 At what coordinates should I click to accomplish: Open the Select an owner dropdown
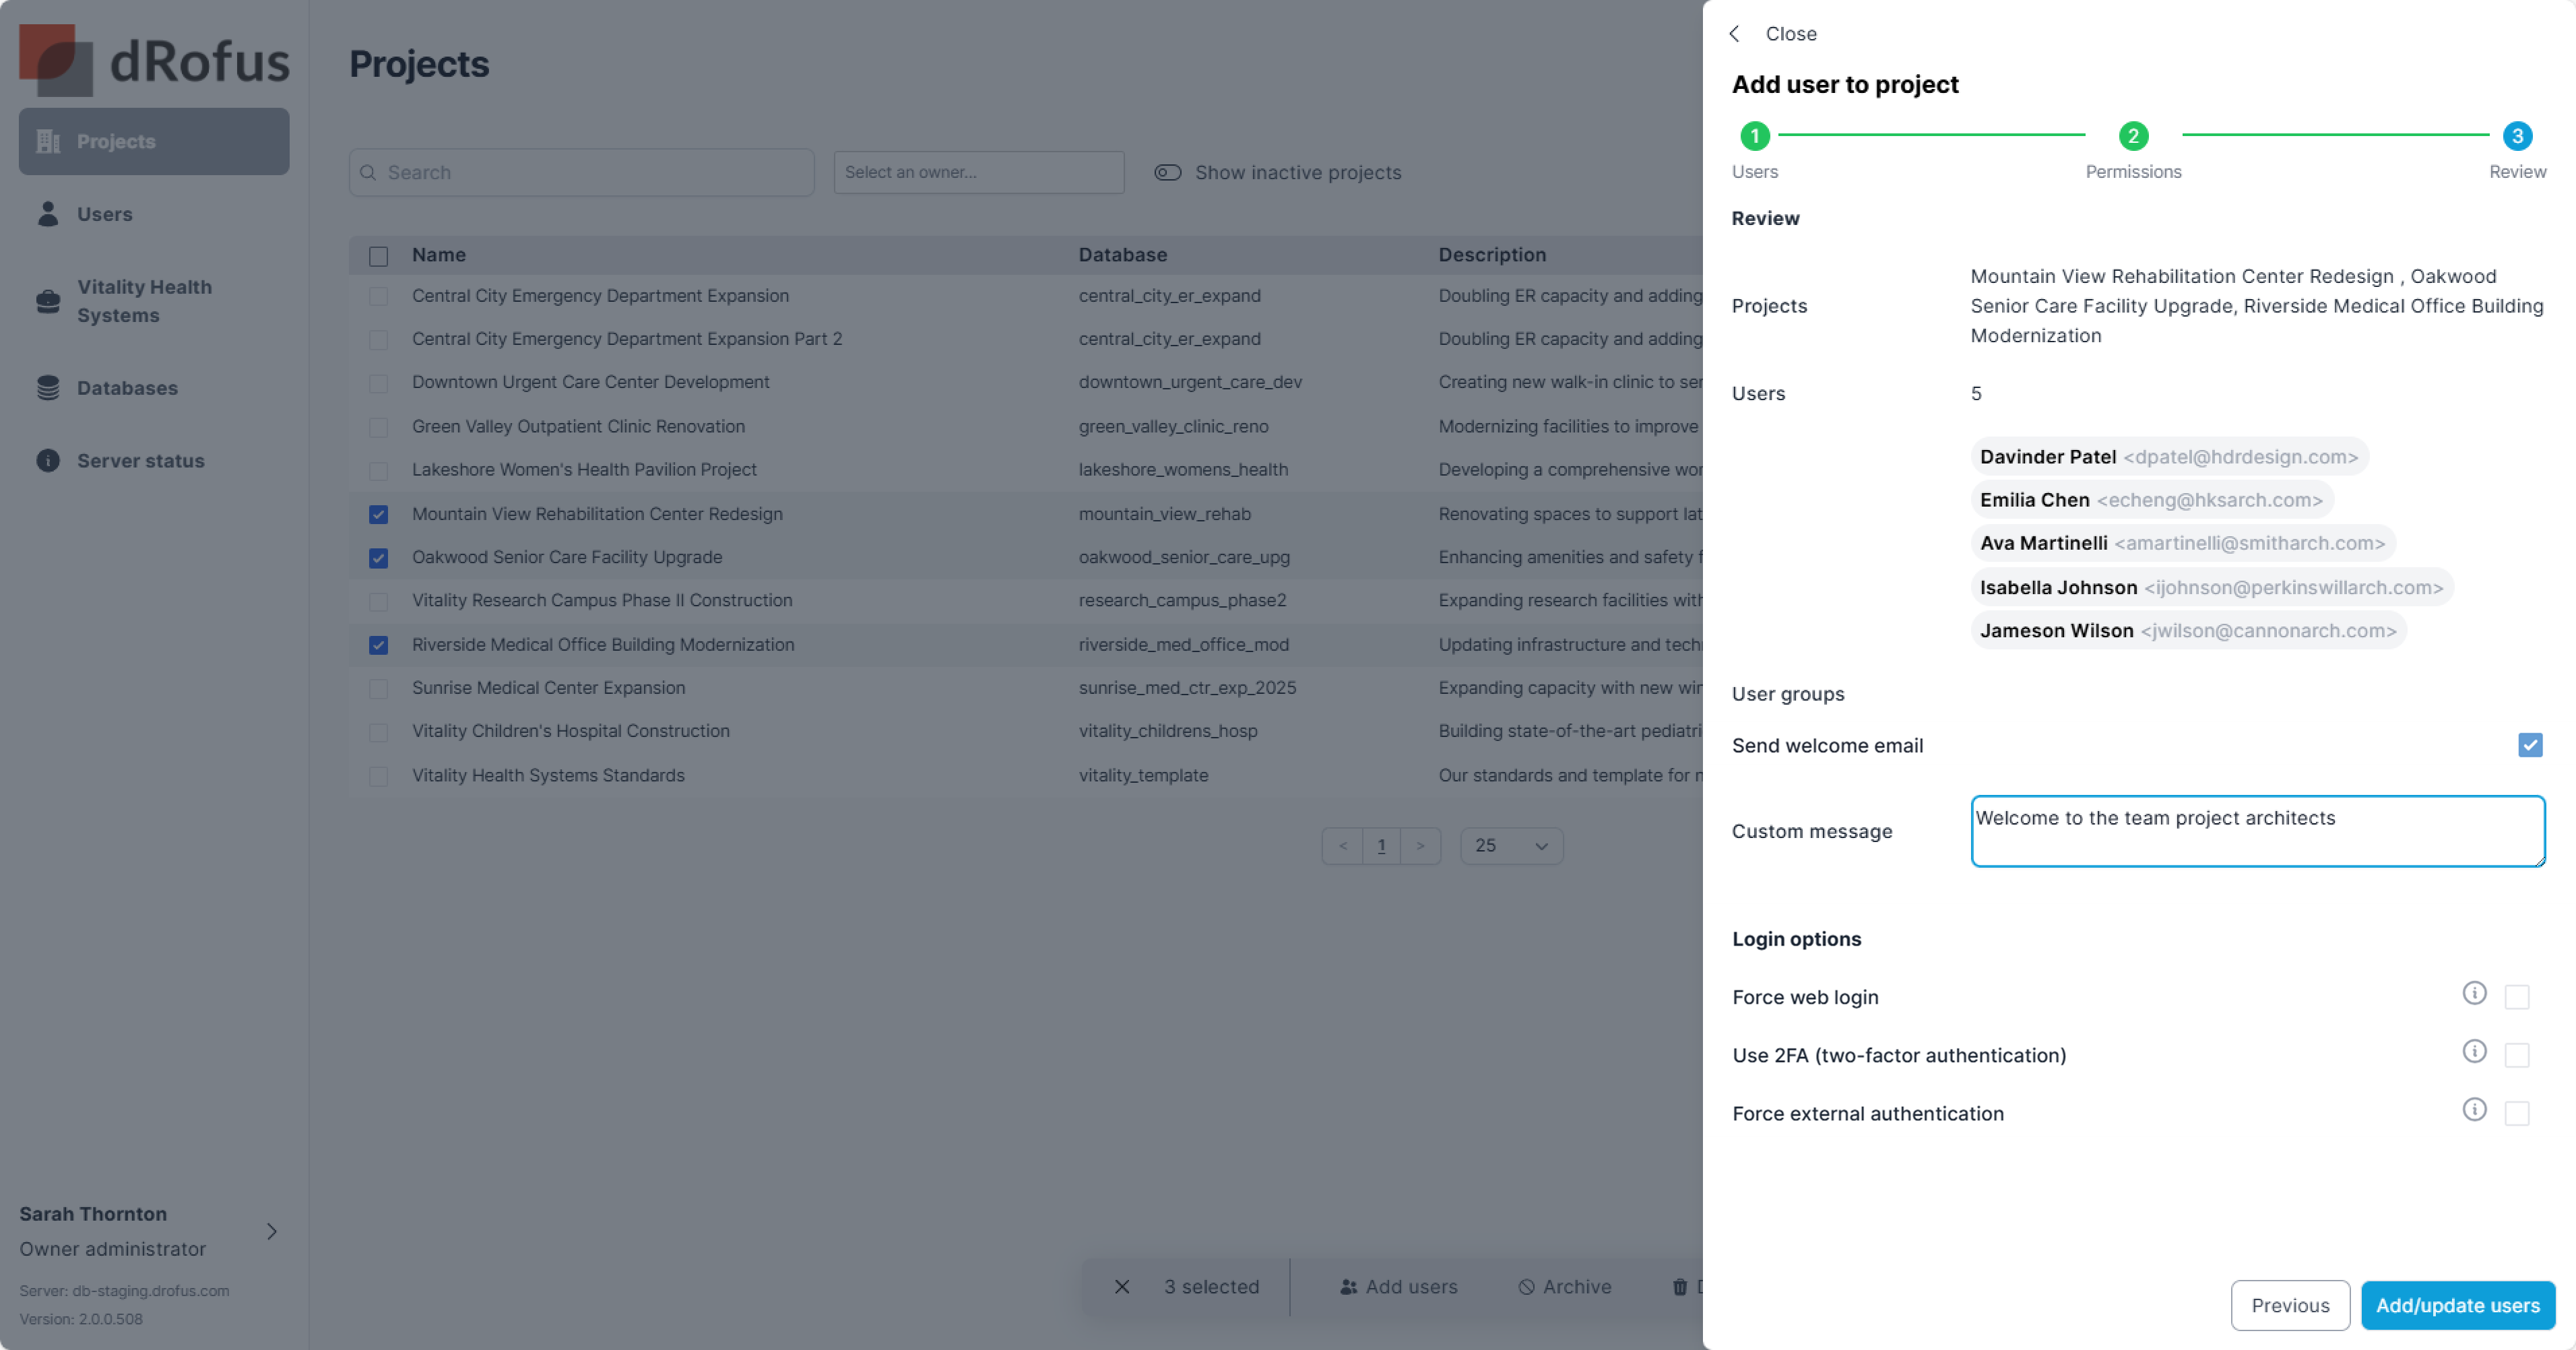click(979, 172)
